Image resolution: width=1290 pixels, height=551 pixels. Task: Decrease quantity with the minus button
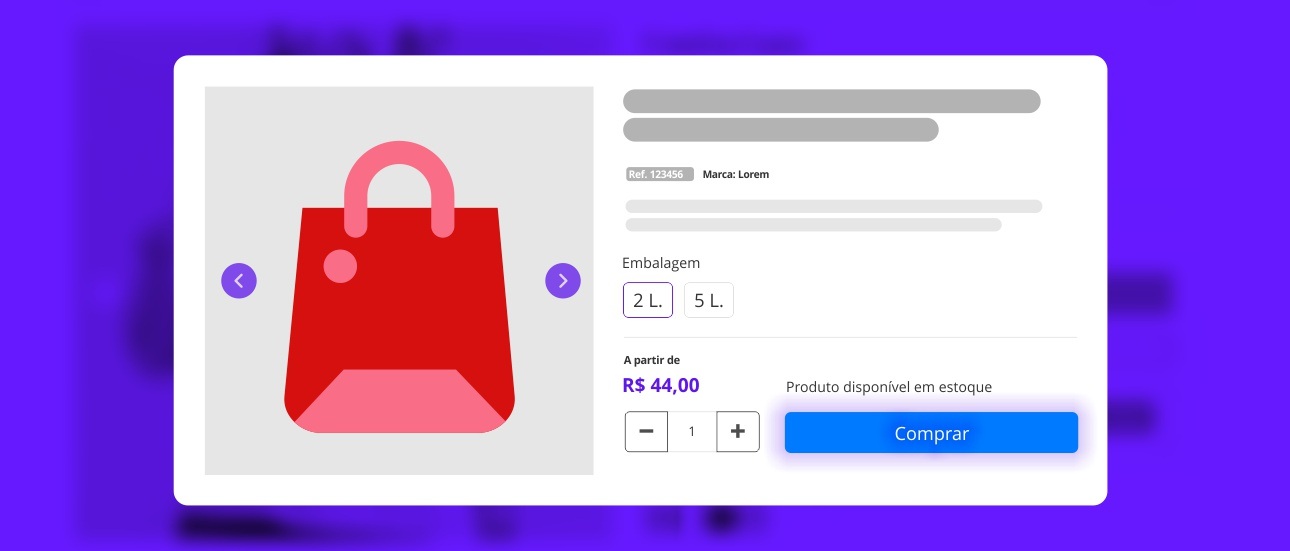646,432
